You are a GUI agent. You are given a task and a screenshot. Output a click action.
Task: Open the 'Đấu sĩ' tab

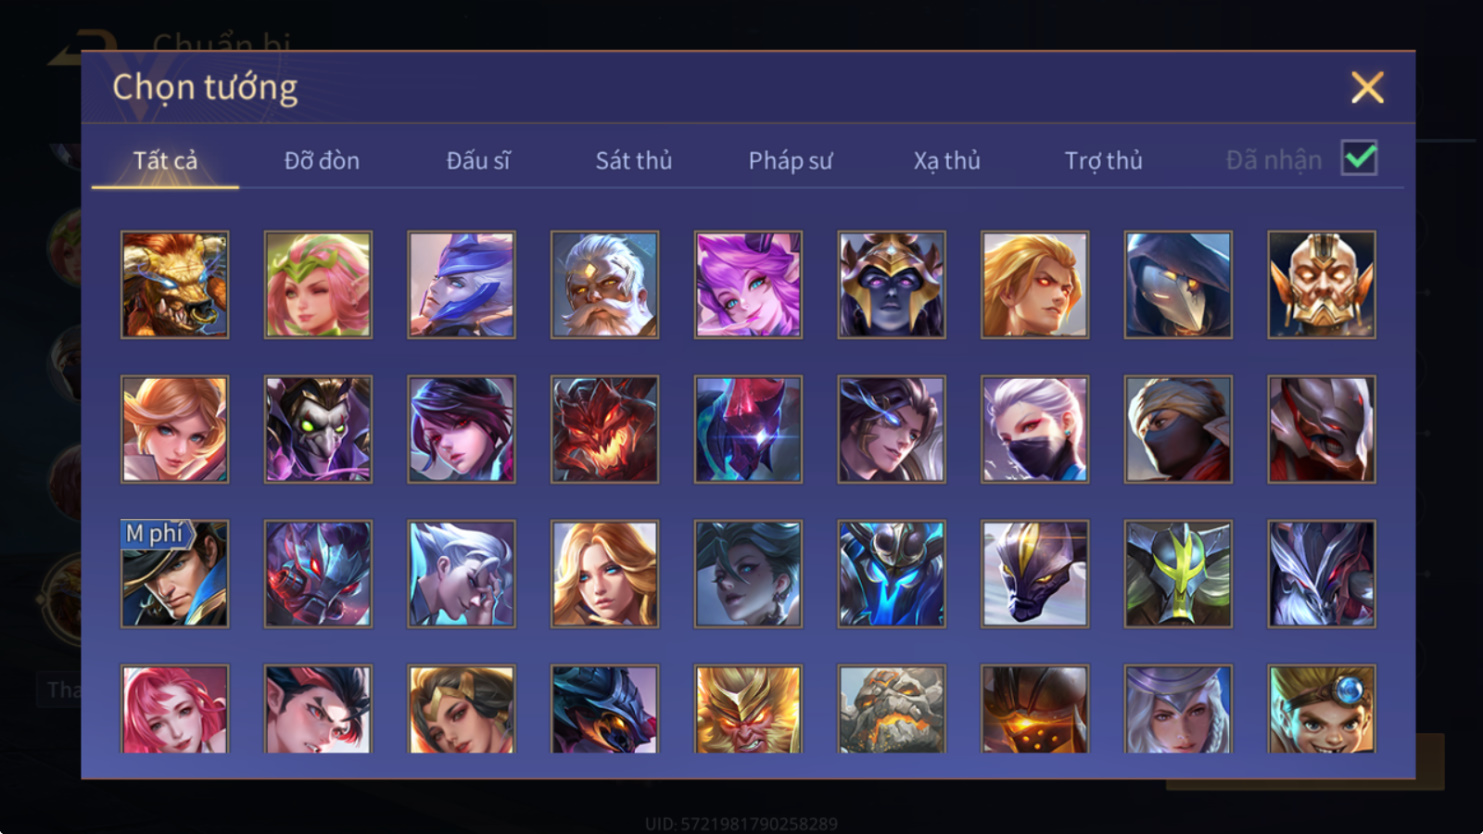478,160
